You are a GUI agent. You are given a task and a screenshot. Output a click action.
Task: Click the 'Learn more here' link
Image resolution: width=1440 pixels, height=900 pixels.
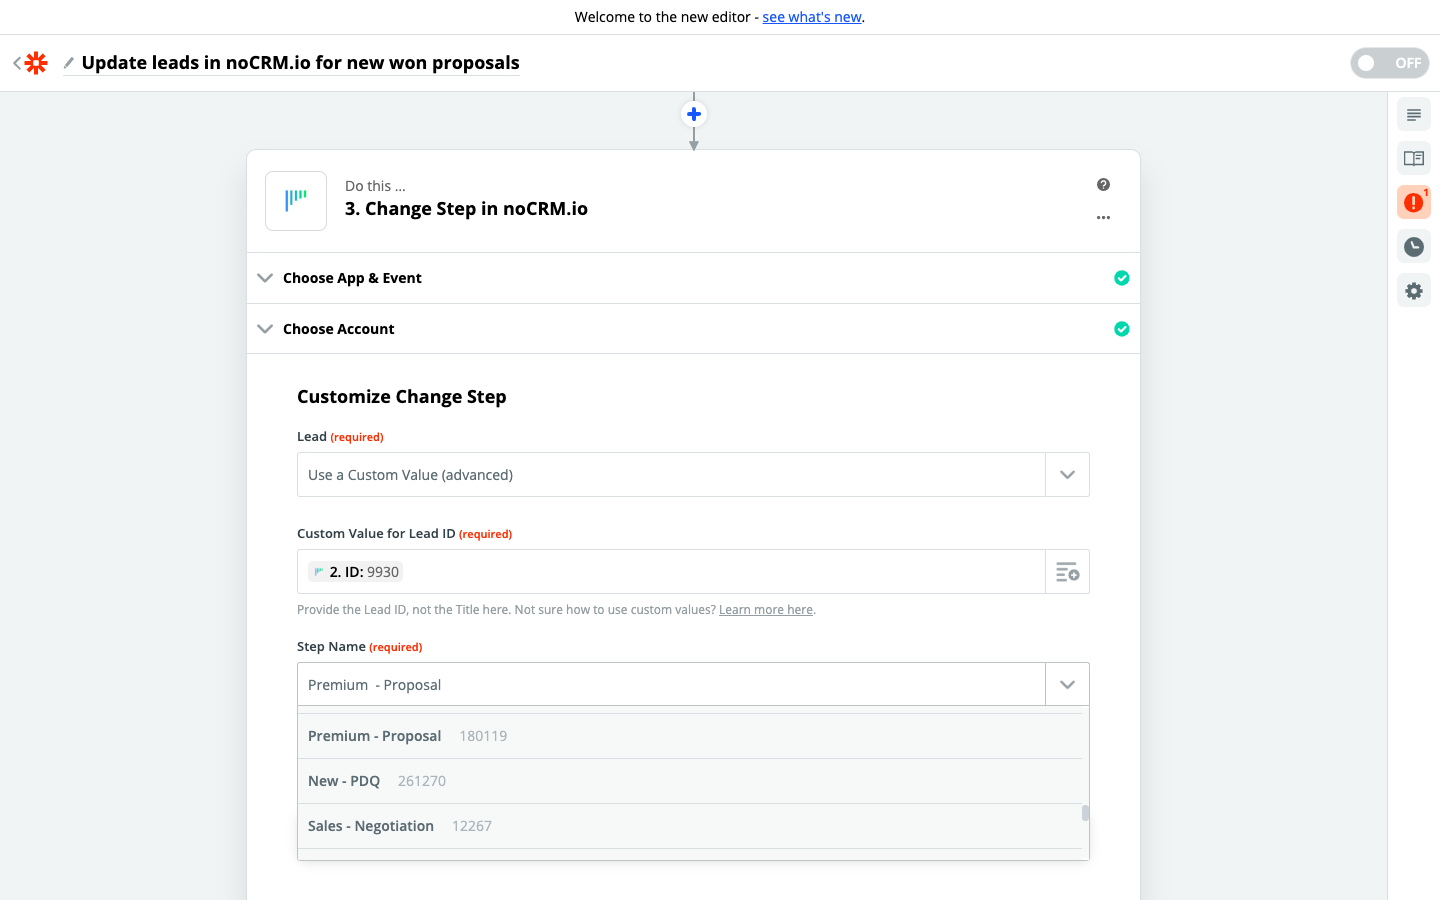click(765, 610)
